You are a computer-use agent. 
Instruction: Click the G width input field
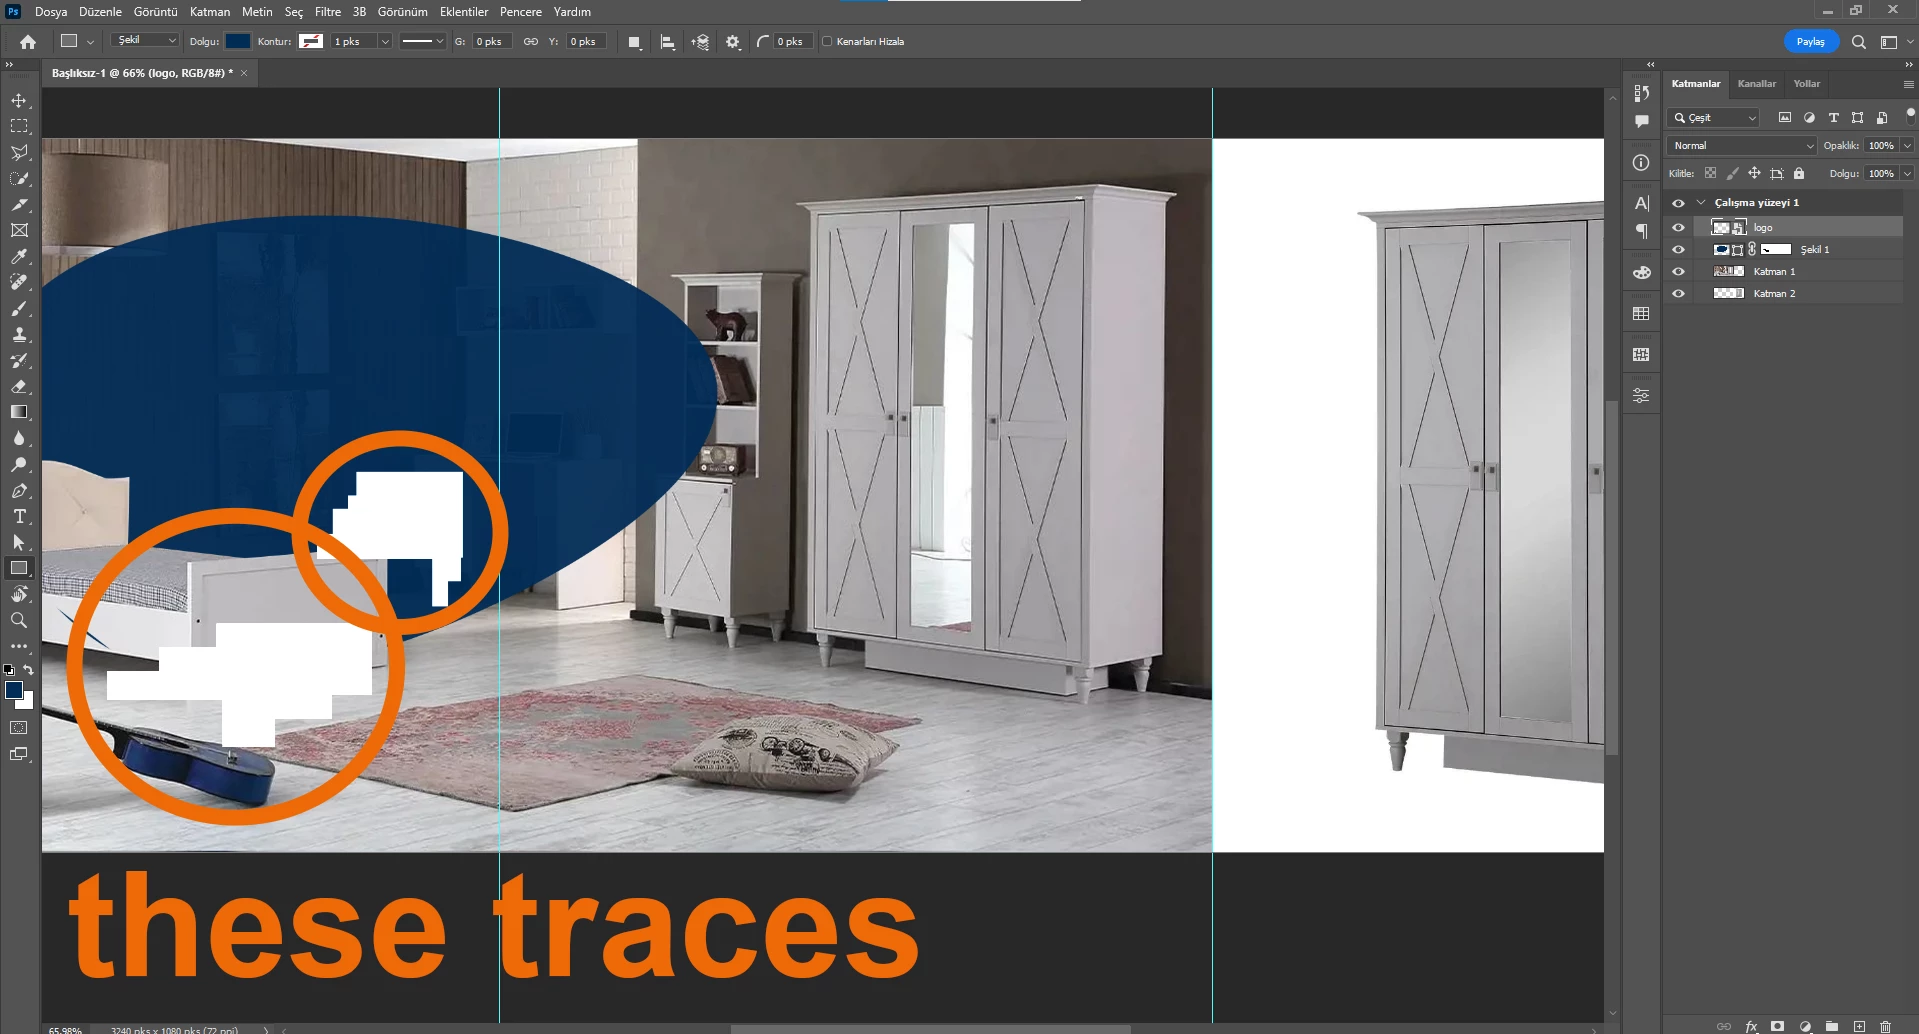click(492, 42)
